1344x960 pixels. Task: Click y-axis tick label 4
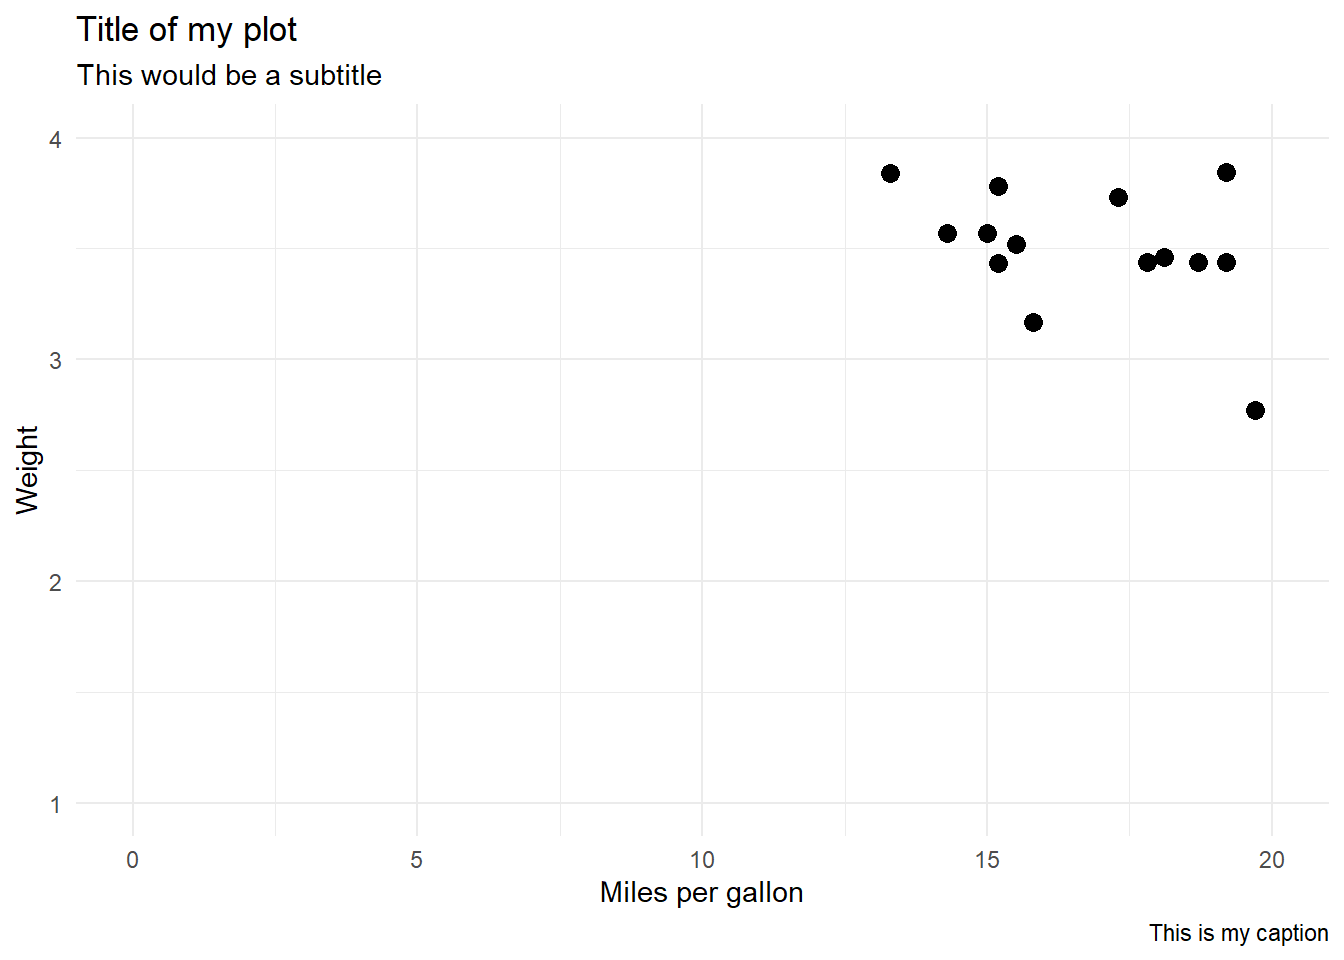pyautogui.click(x=55, y=139)
